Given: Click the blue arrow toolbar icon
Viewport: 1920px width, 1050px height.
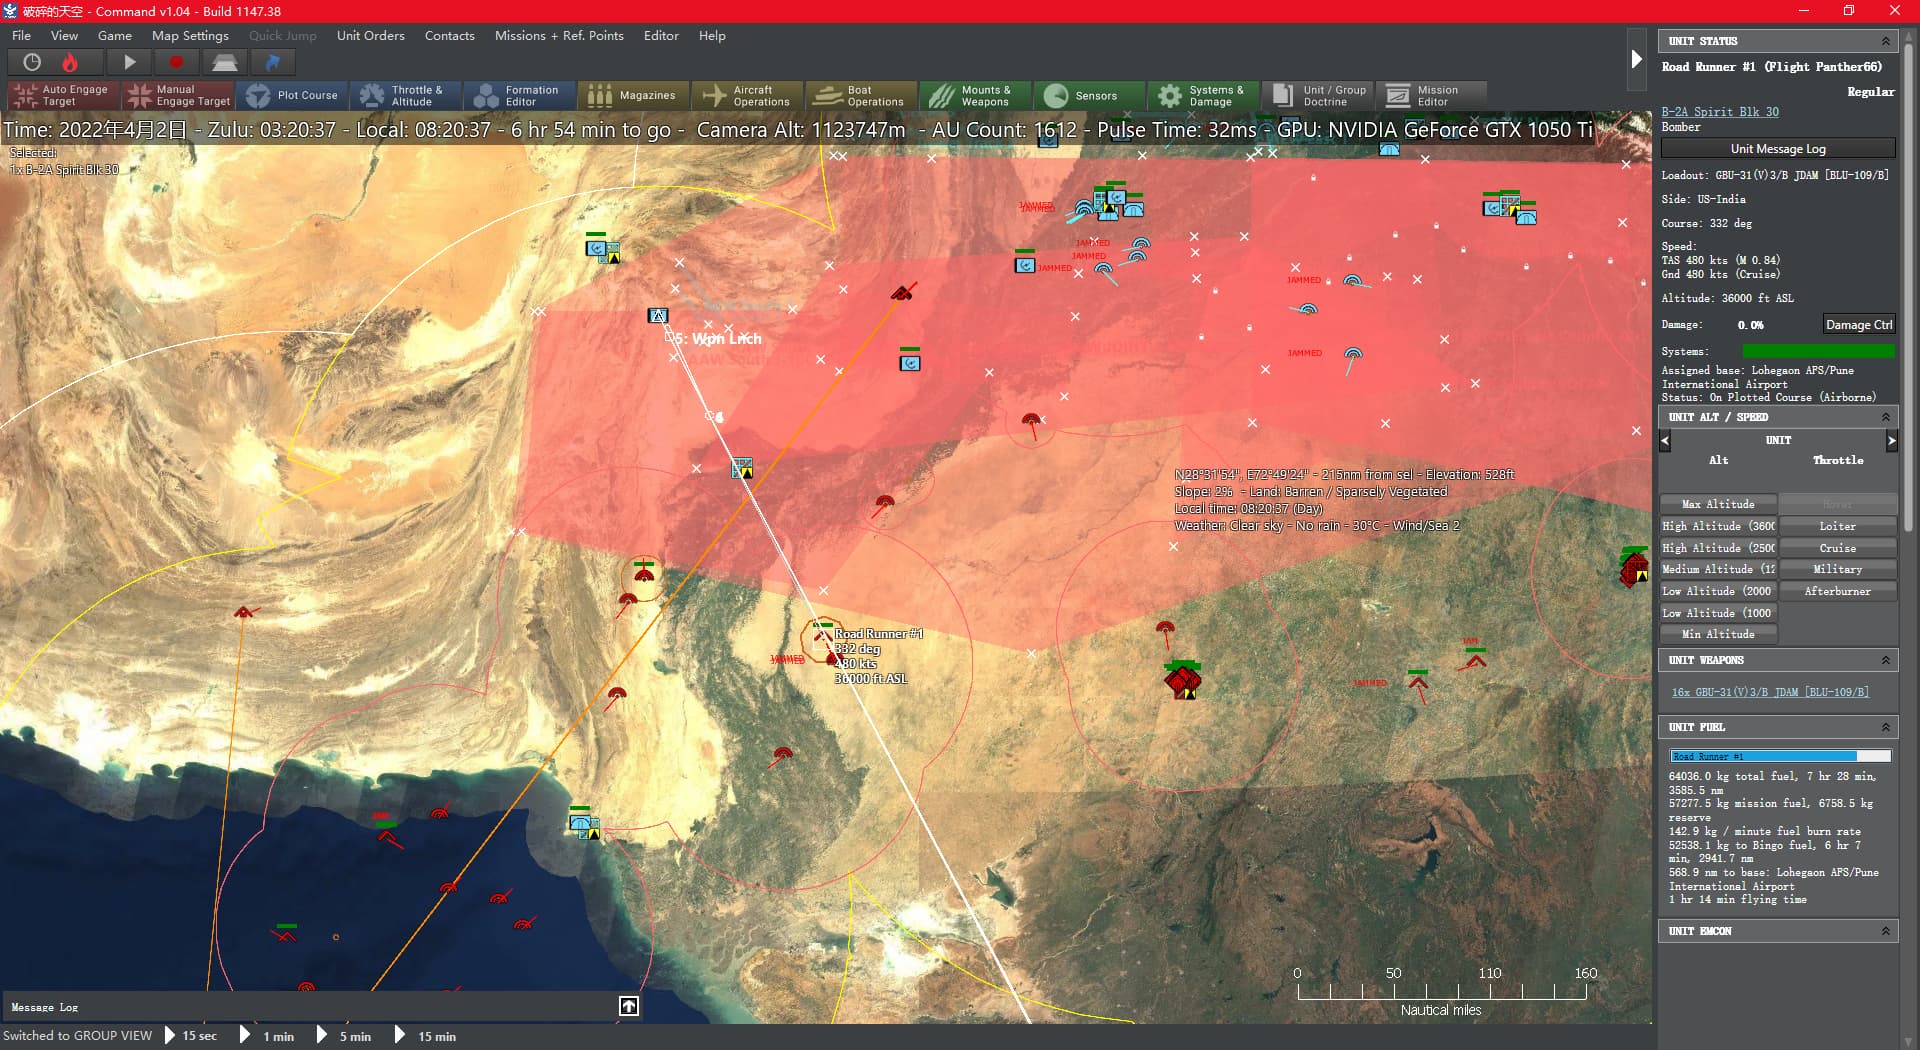Looking at the screenshot, I should click(x=272, y=62).
